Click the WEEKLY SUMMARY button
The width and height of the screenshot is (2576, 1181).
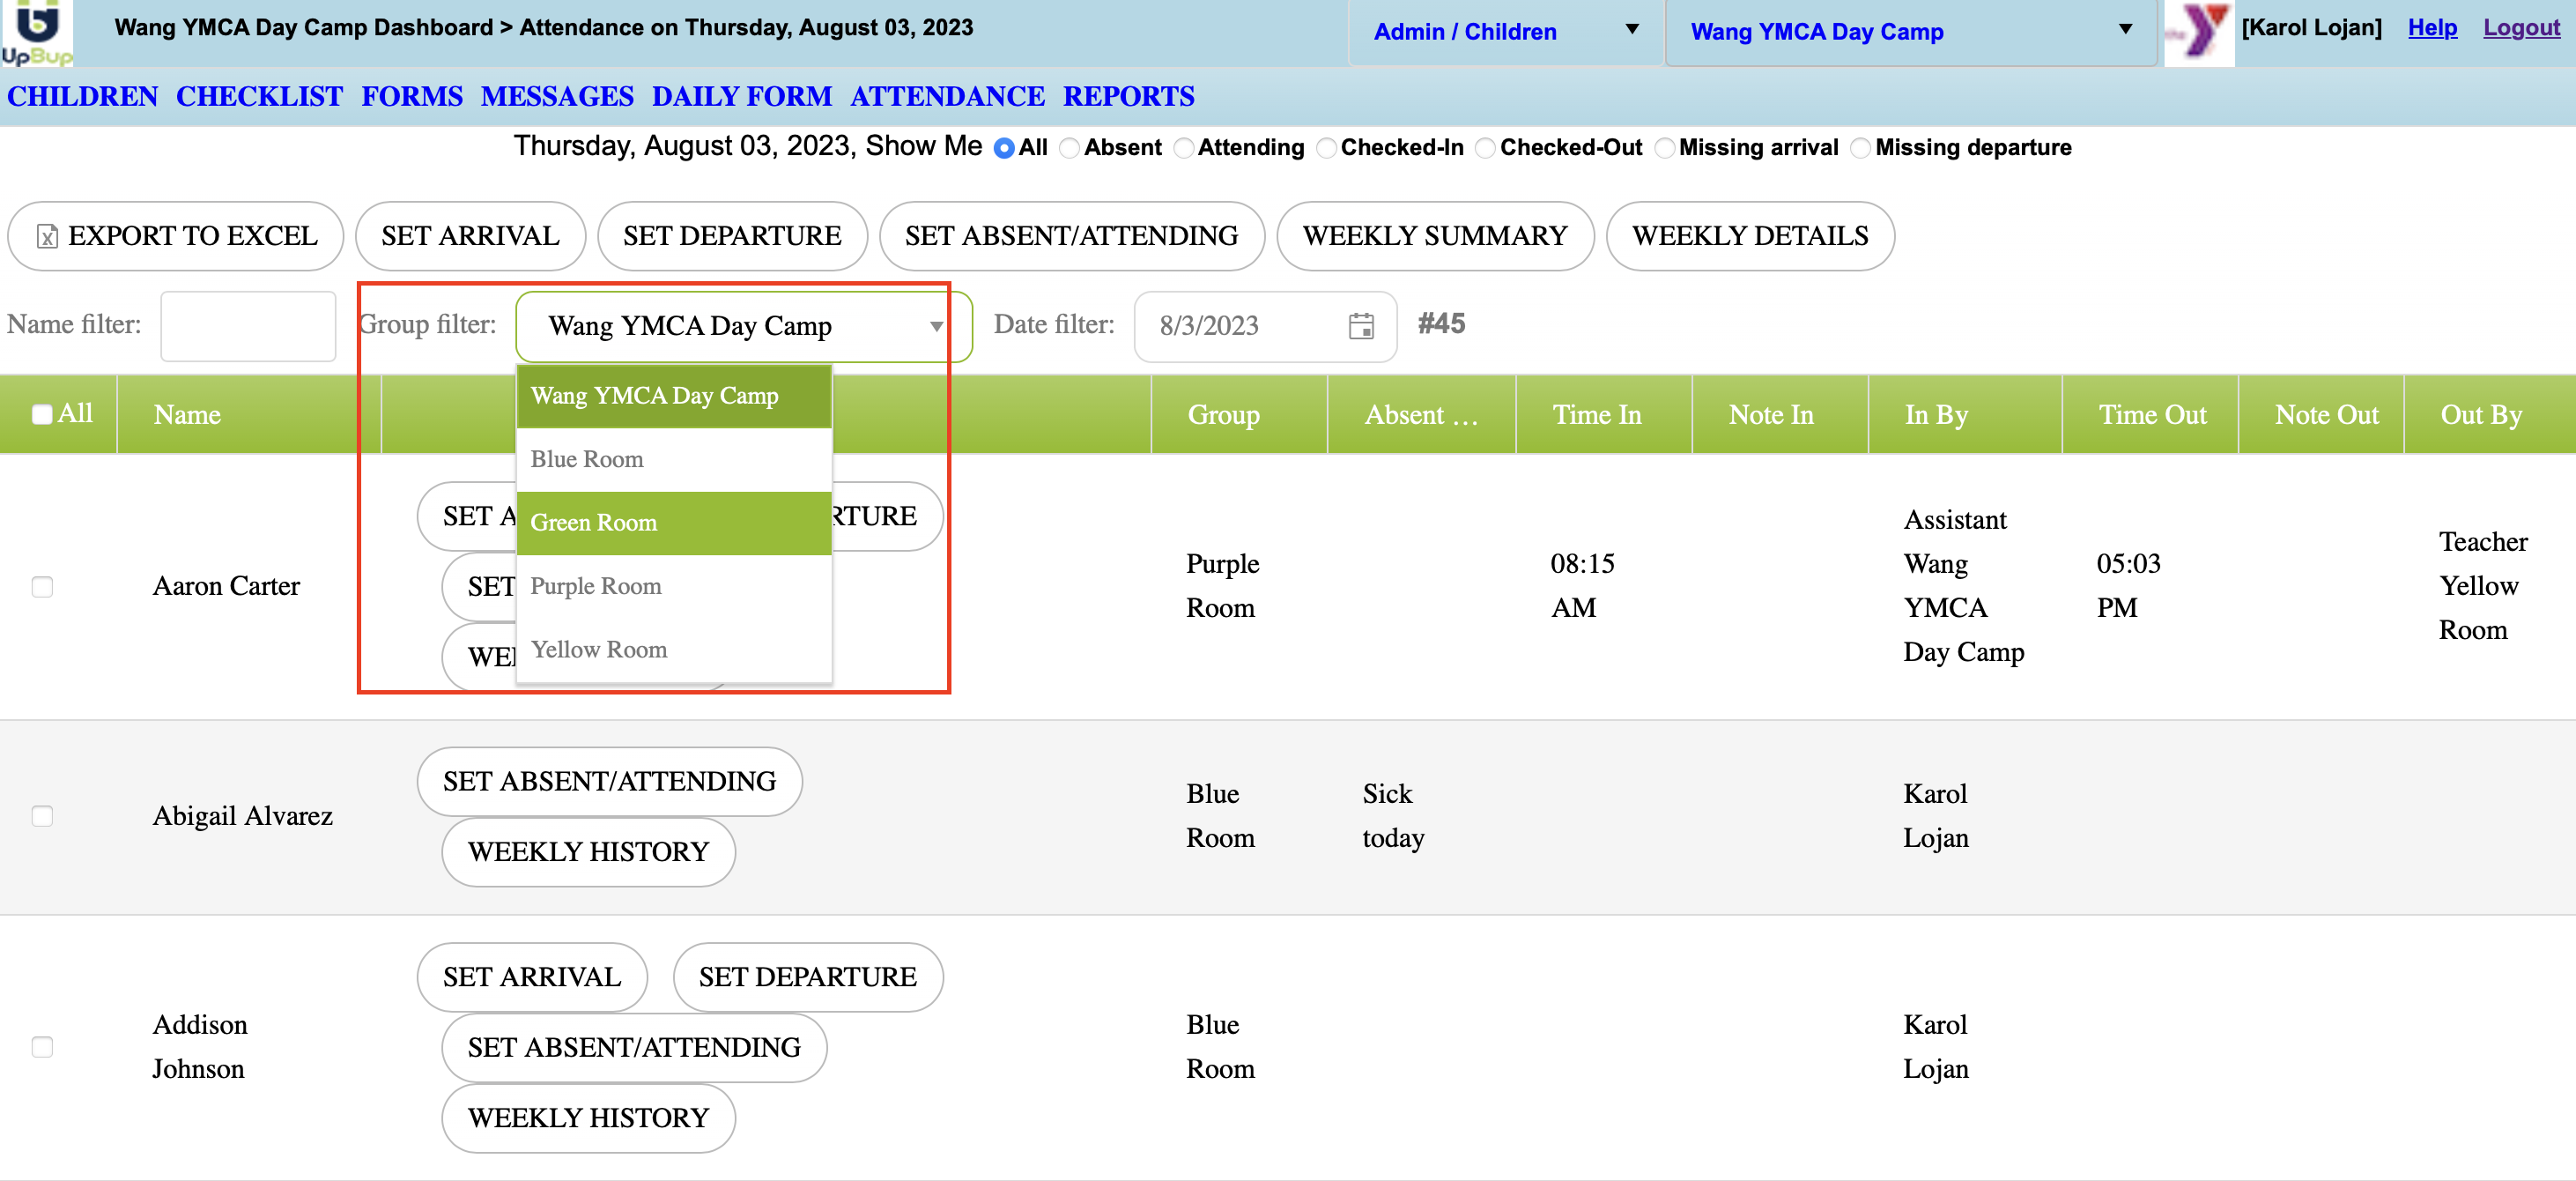tap(1434, 236)
